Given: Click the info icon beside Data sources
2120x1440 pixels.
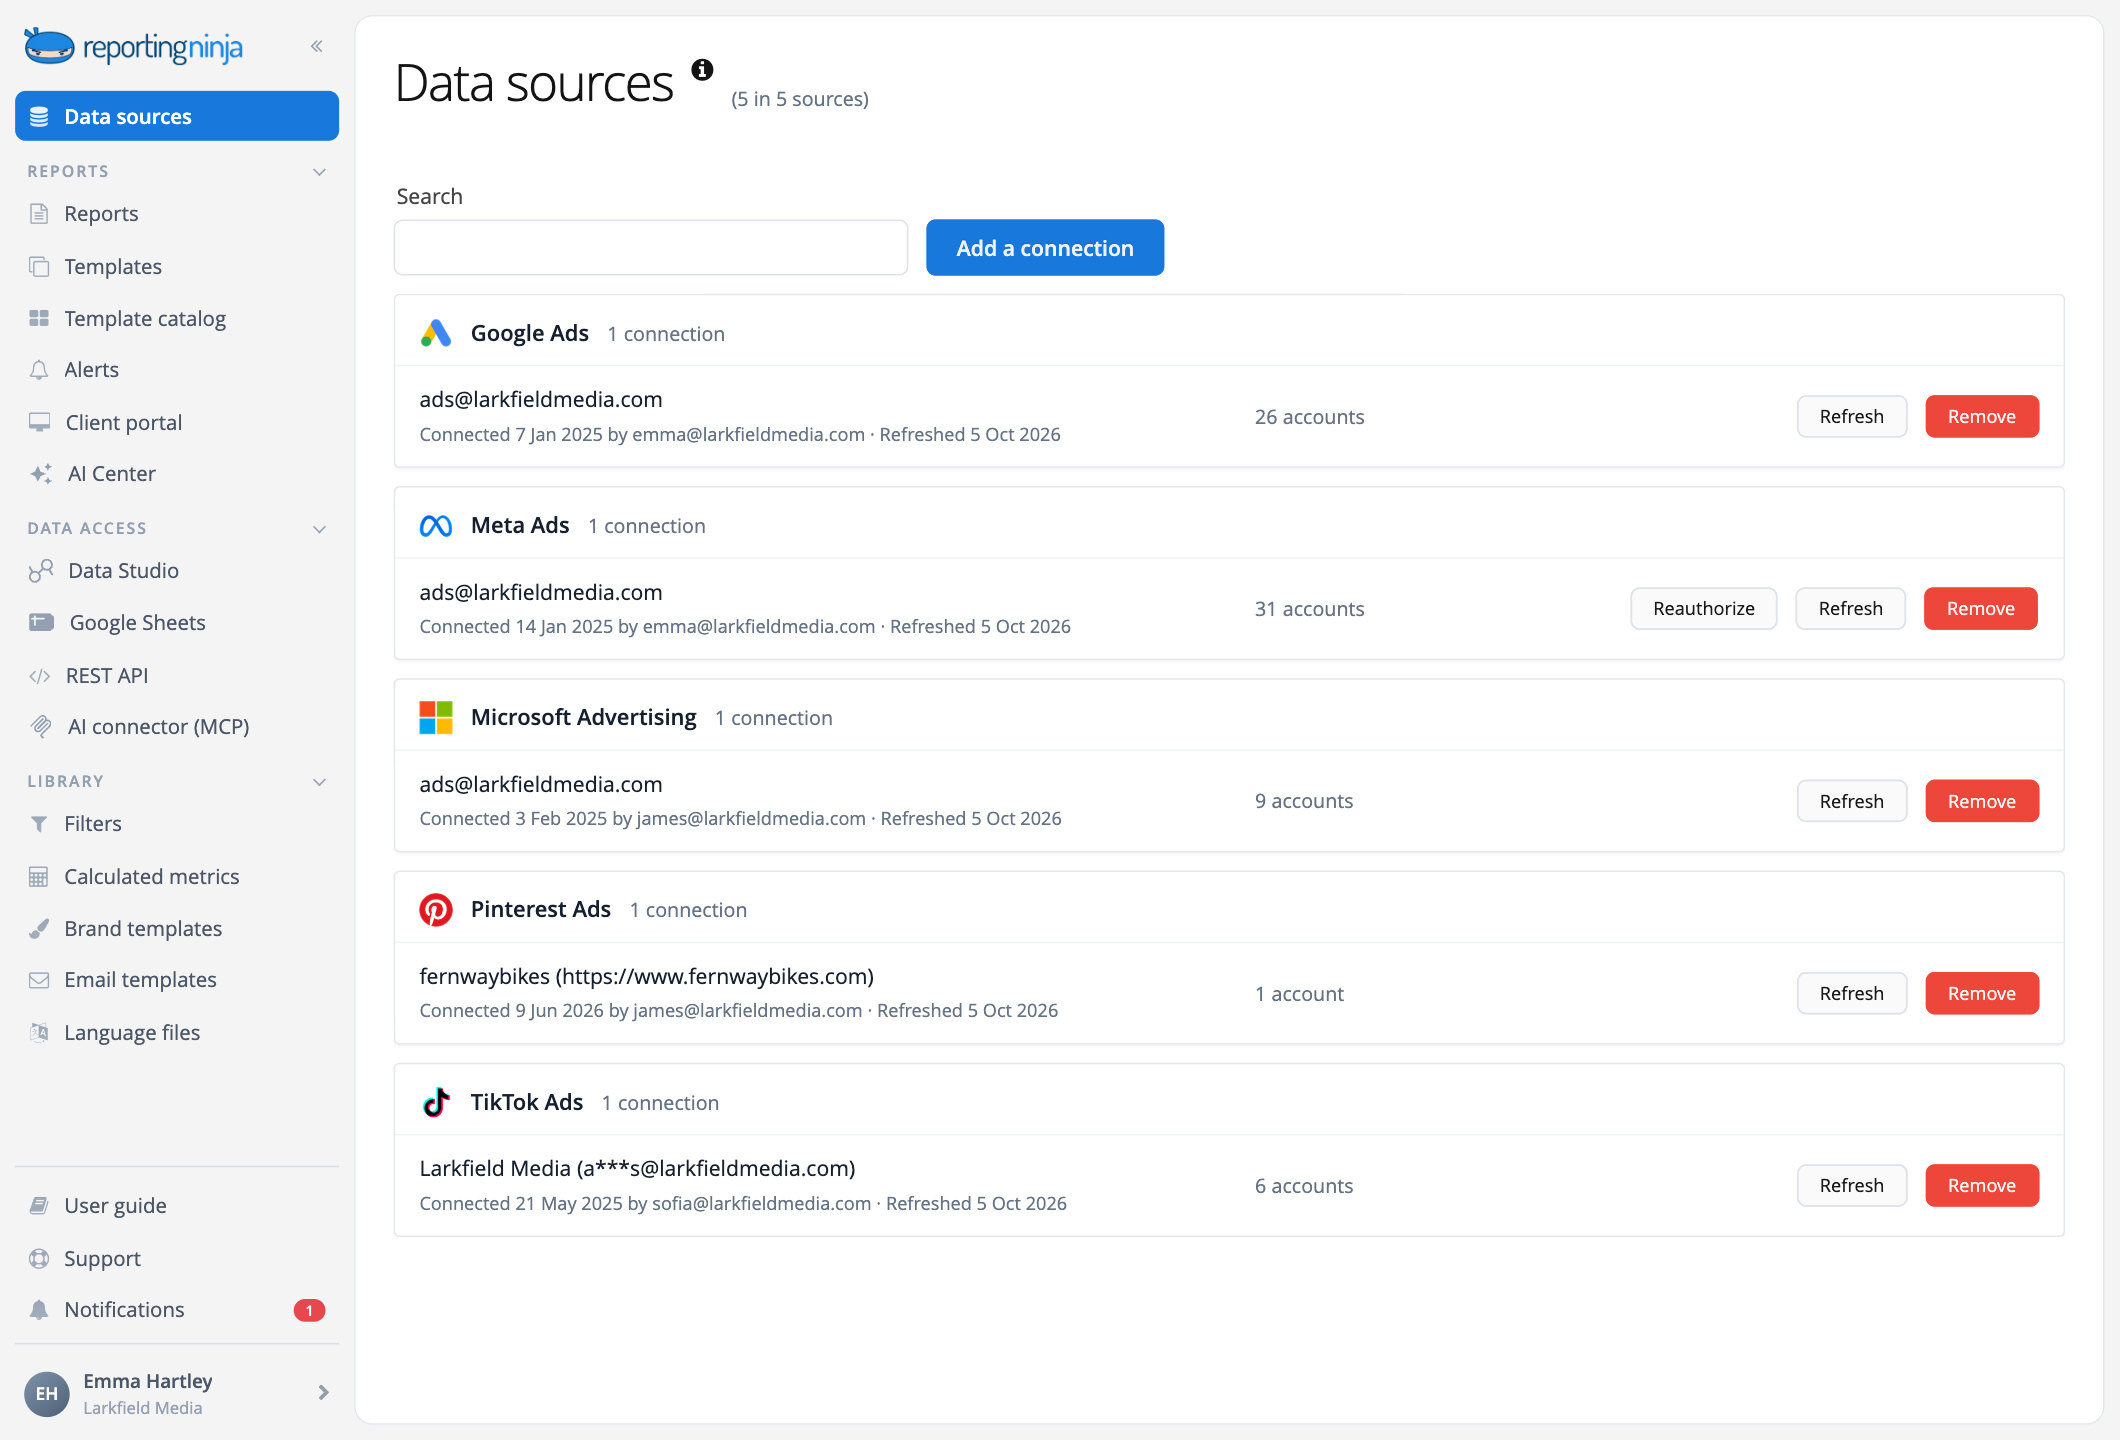Looking at the screenshot, I should click(x=702, y=69).
